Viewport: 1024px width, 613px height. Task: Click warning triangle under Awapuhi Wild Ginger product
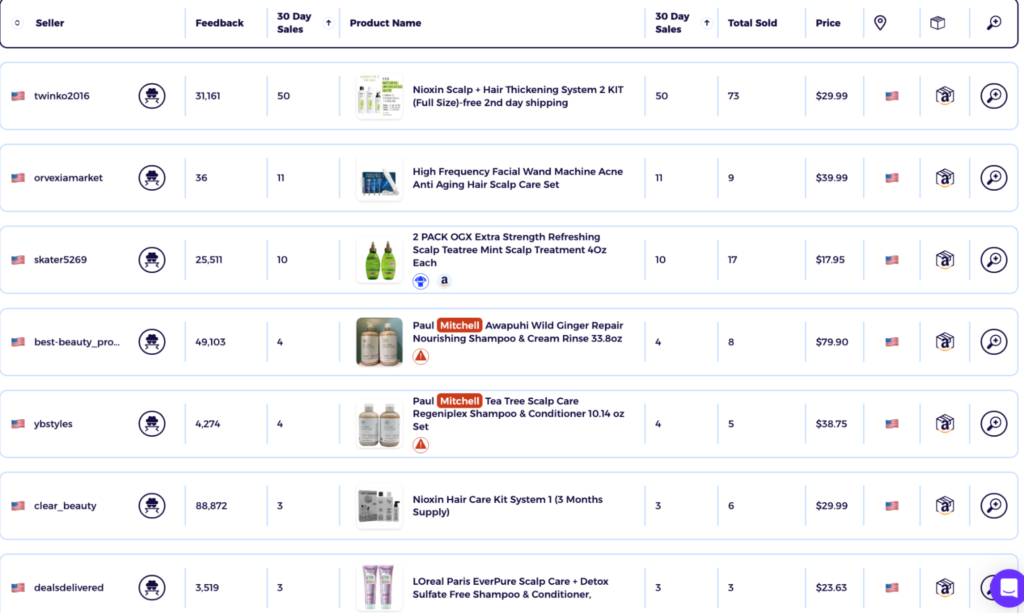pos(421,356)
